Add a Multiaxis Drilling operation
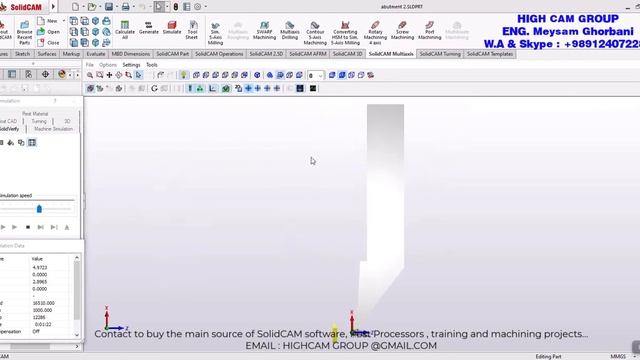640x360 pixels. [289, 31]
